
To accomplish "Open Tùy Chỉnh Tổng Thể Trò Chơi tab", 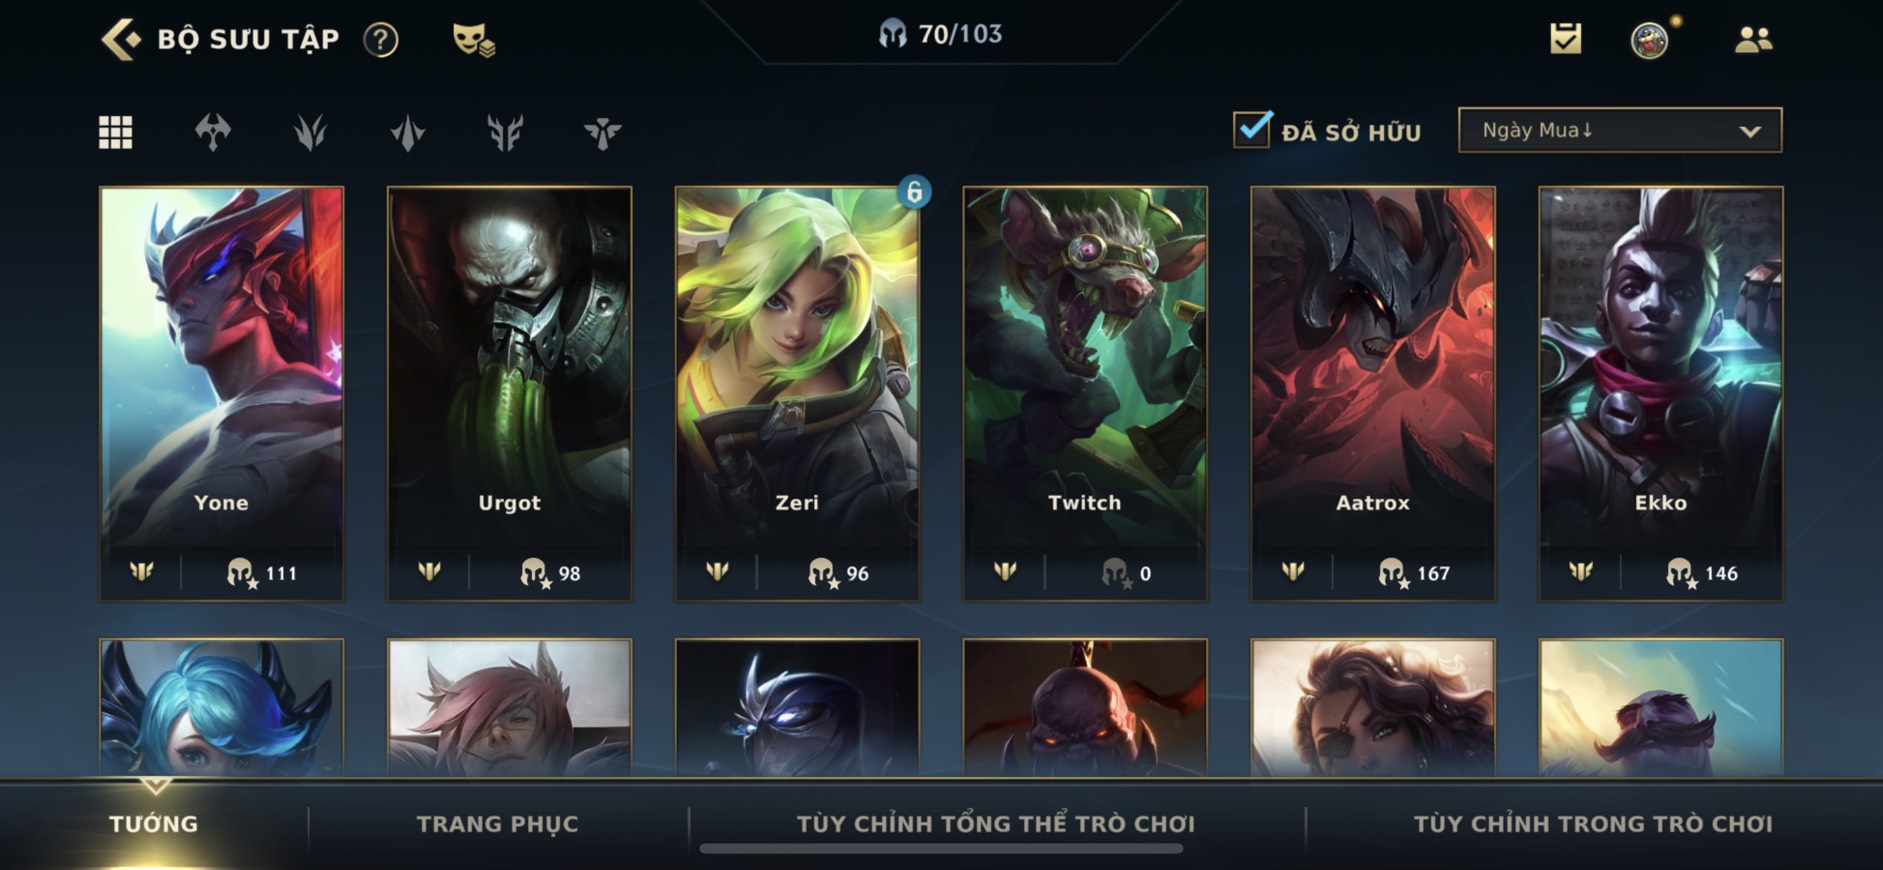I will click(996, 824).
